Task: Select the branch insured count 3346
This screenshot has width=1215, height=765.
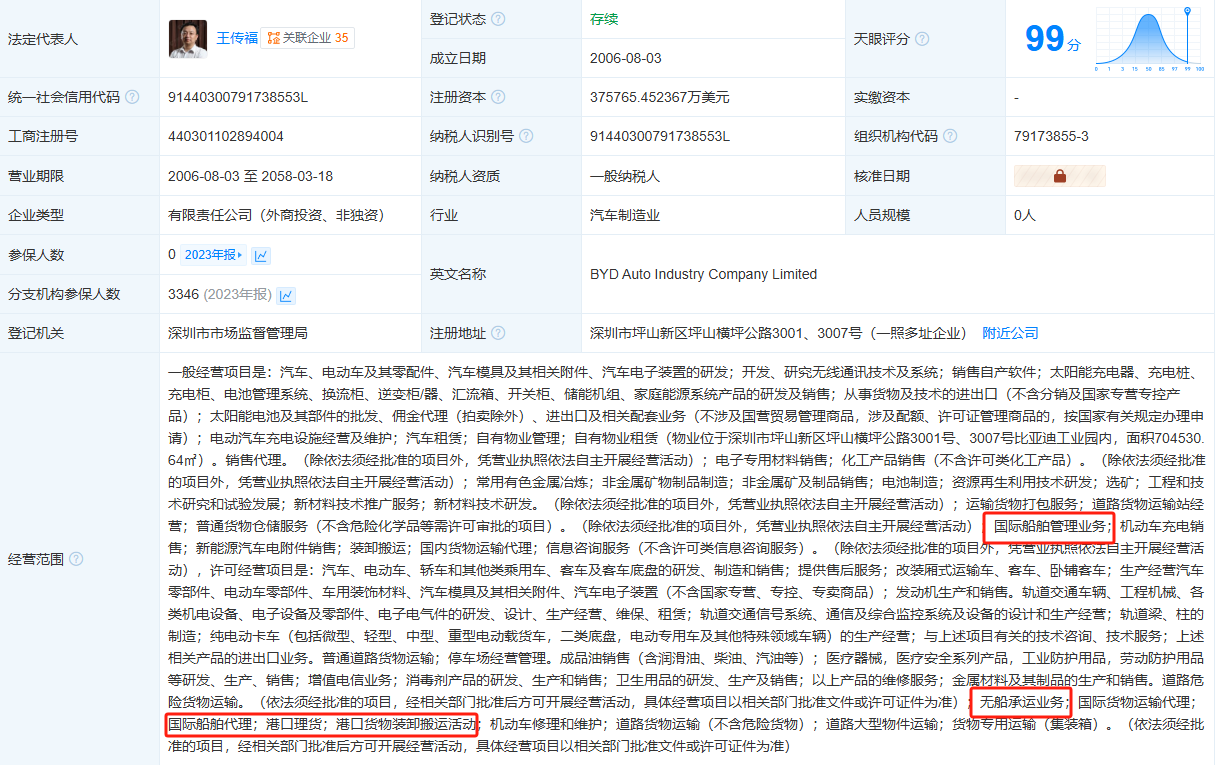Action: [x=184, y=294]
